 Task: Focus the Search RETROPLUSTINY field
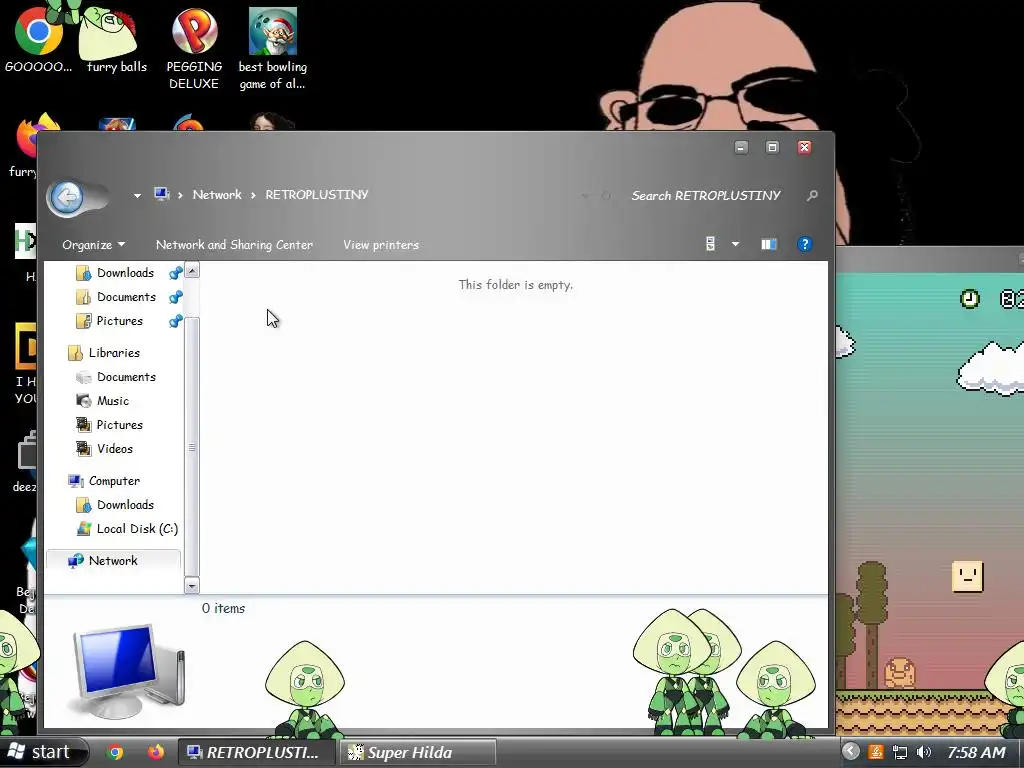pyautogui.click(x=705, y=195)
